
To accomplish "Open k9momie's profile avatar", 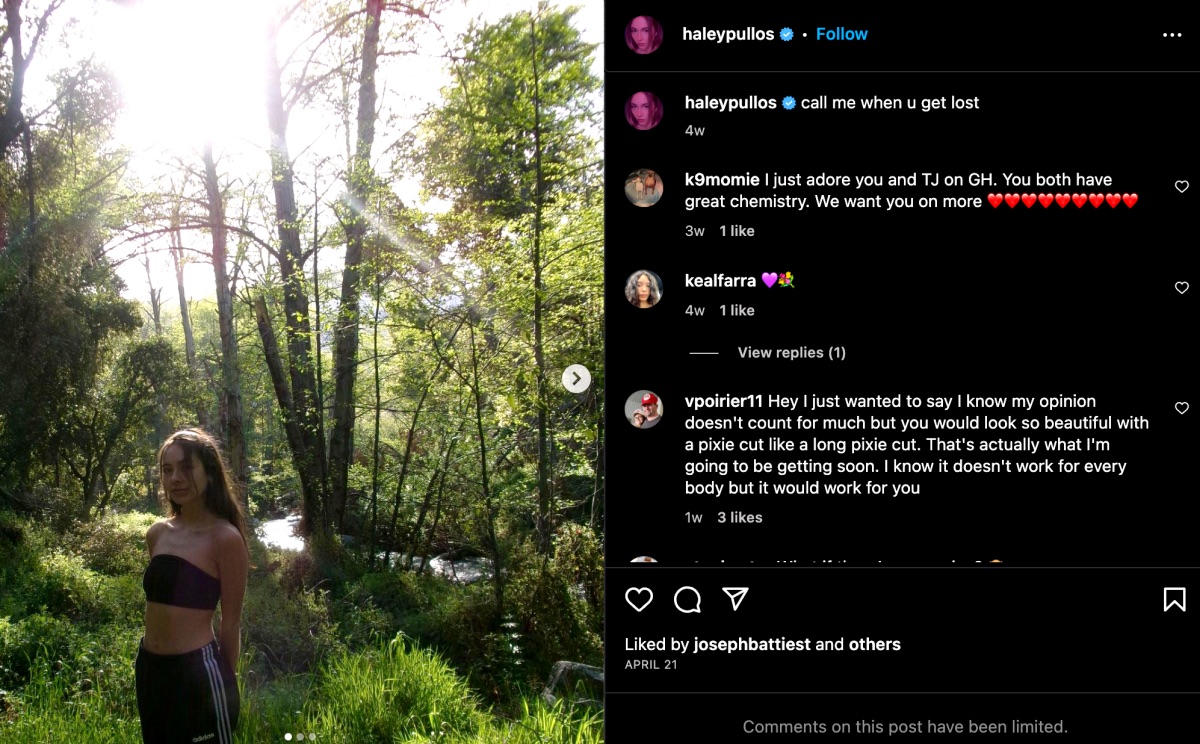I will pos(644,188).
